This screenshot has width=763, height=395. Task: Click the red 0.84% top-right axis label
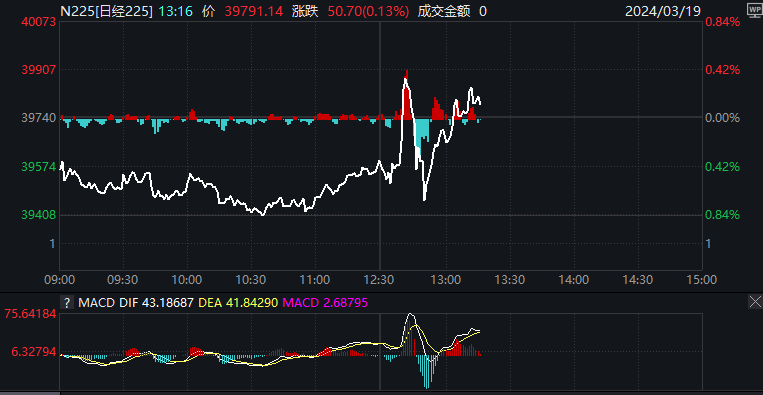[x=723, y=21]
